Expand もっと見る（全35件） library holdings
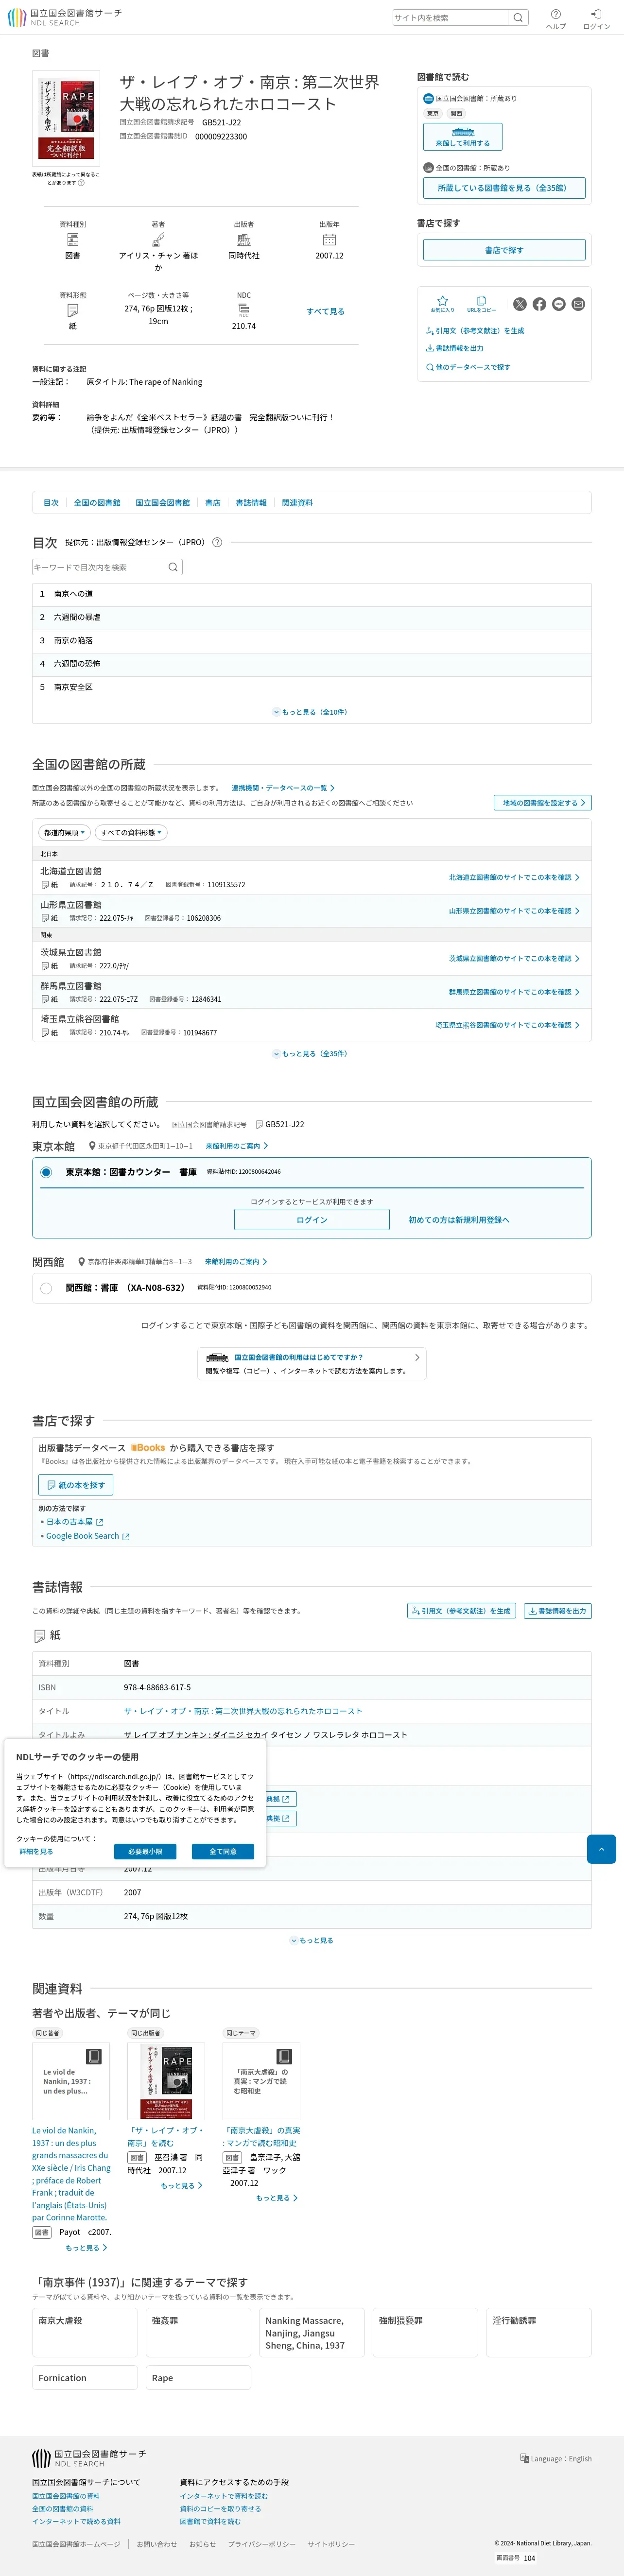This screenshot has width=624, height=2576. point(311,1053)
